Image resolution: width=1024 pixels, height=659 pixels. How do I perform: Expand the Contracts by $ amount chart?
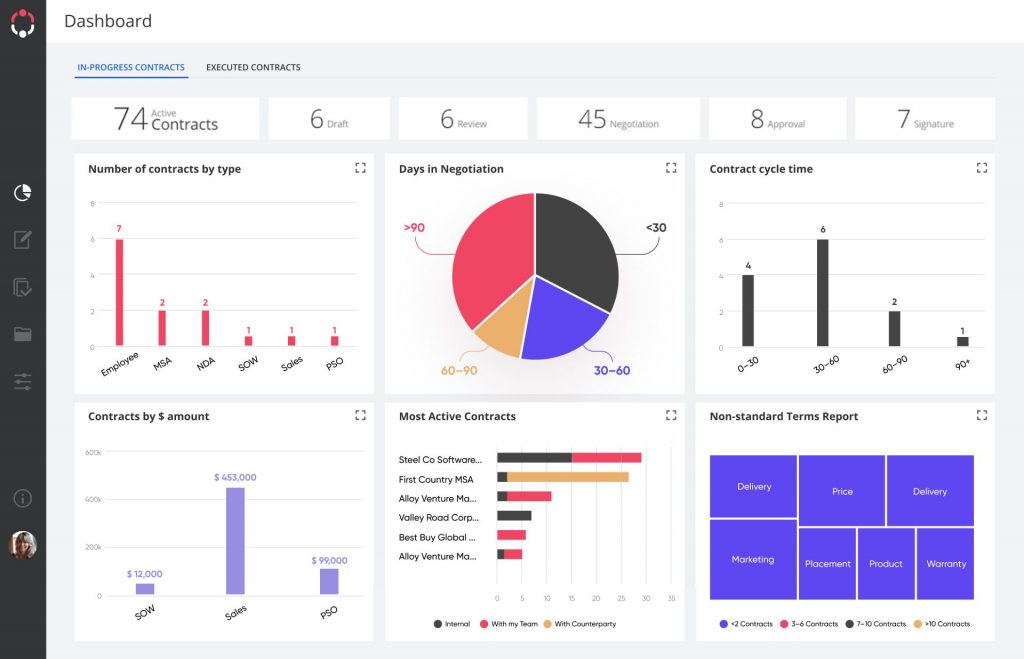point(360,415)
